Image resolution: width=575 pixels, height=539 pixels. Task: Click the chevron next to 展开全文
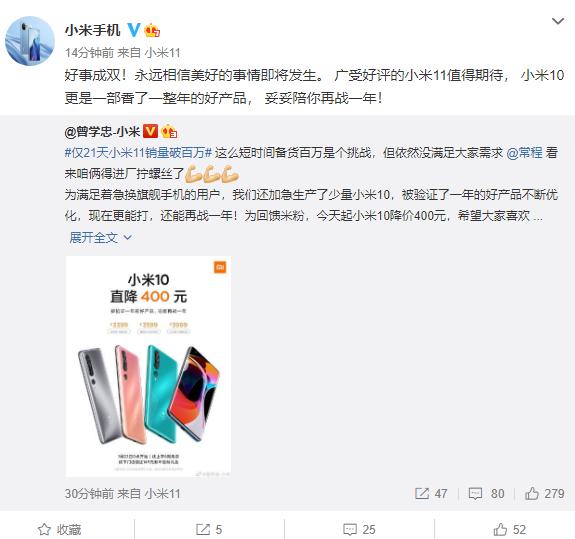coord(128,238)
